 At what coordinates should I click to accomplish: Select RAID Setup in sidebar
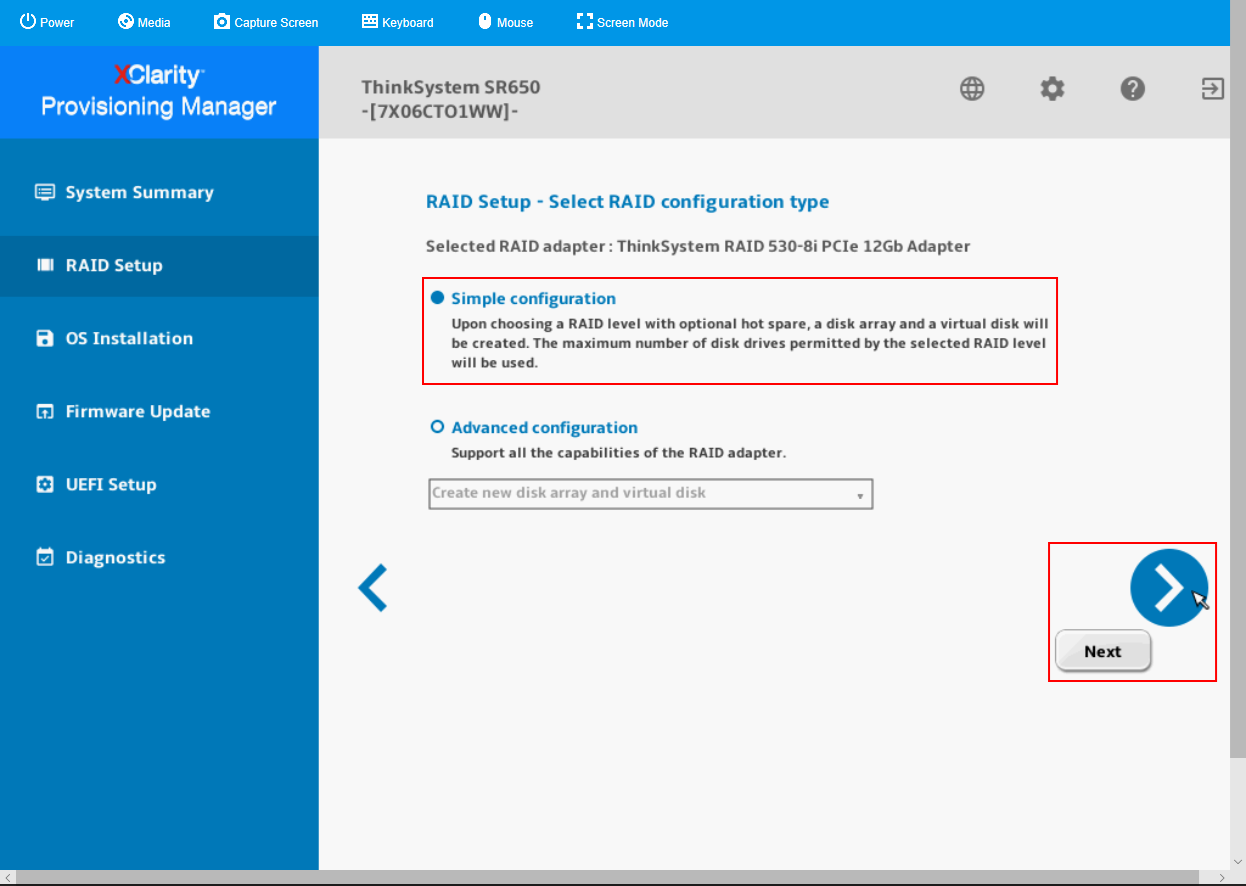click(159, 265)
